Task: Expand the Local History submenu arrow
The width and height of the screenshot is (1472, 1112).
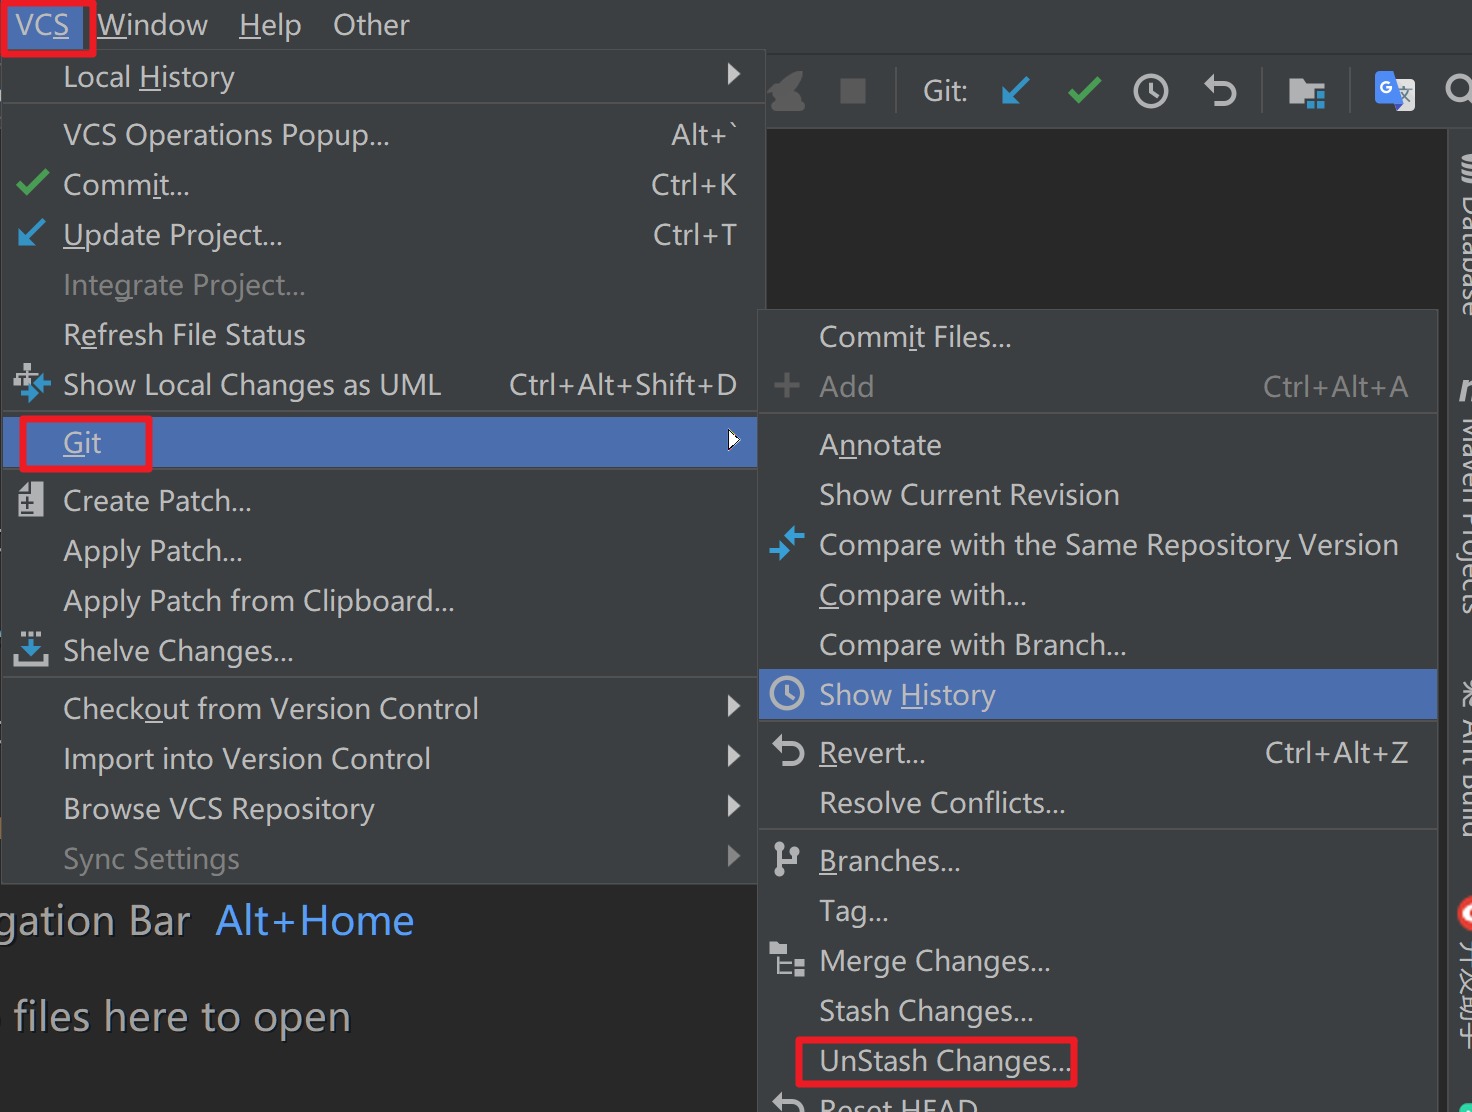Action: tap(733, 75)
